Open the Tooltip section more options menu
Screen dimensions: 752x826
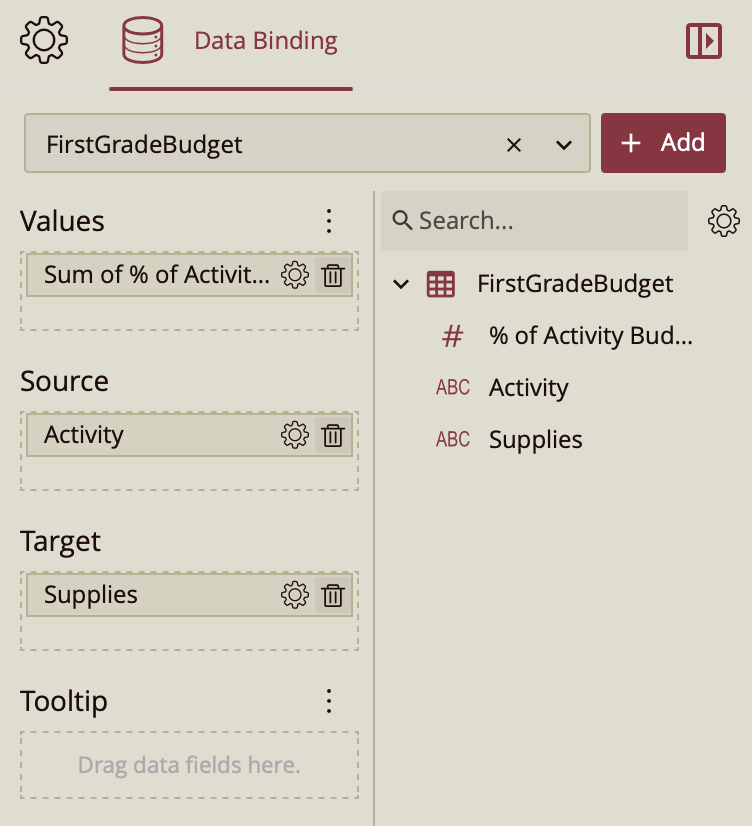(x=329, y=701)
